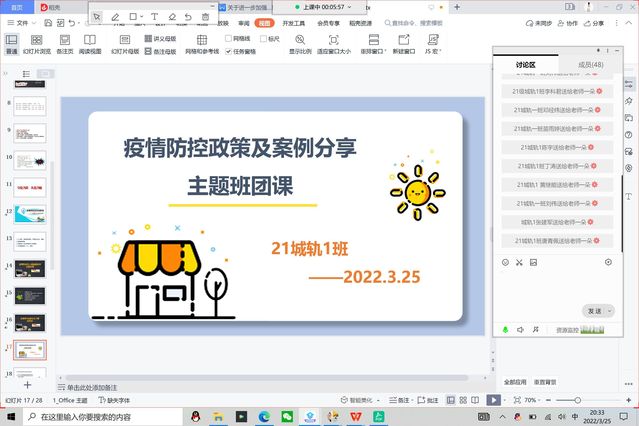Select the eraser annotation tool
This screenshot has width=639, height=426.
172,17
